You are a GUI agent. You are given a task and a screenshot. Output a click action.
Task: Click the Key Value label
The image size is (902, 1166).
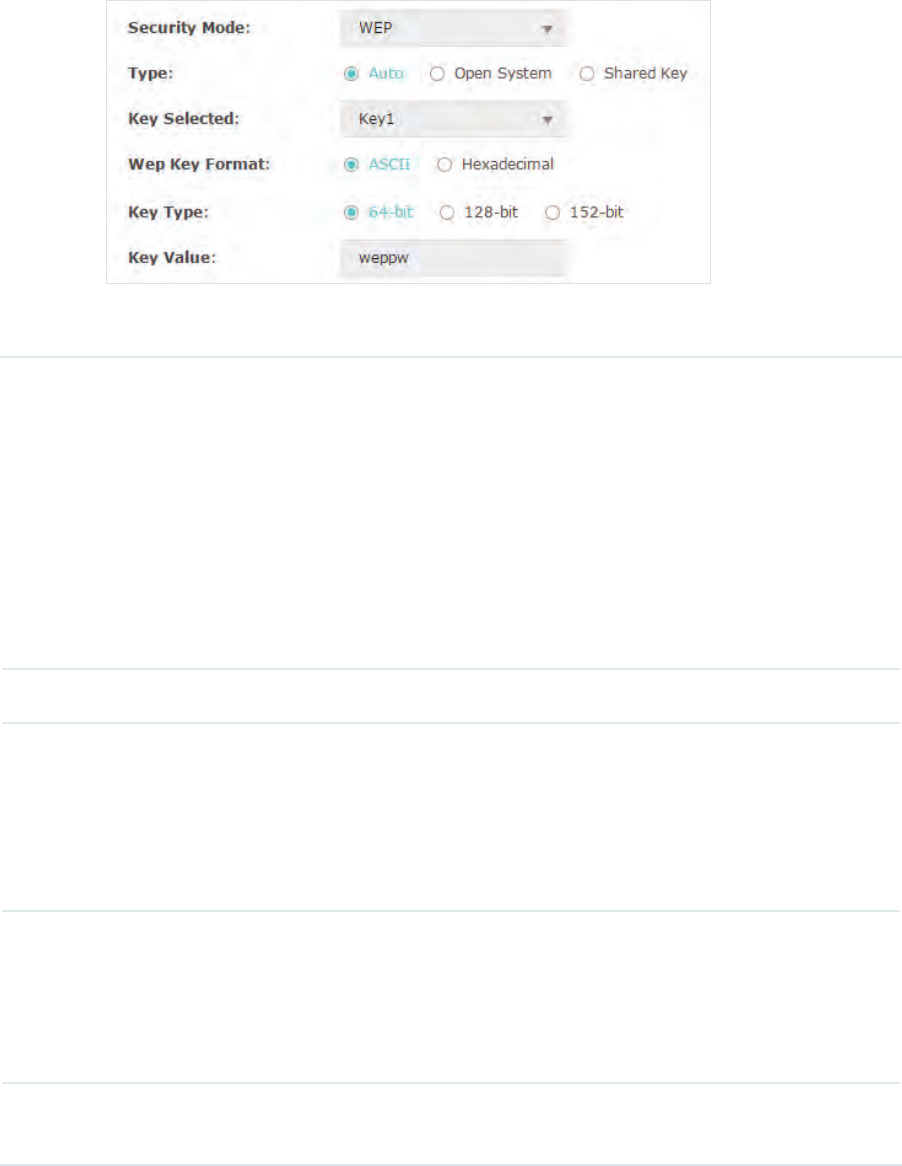[x=172, y=257]
